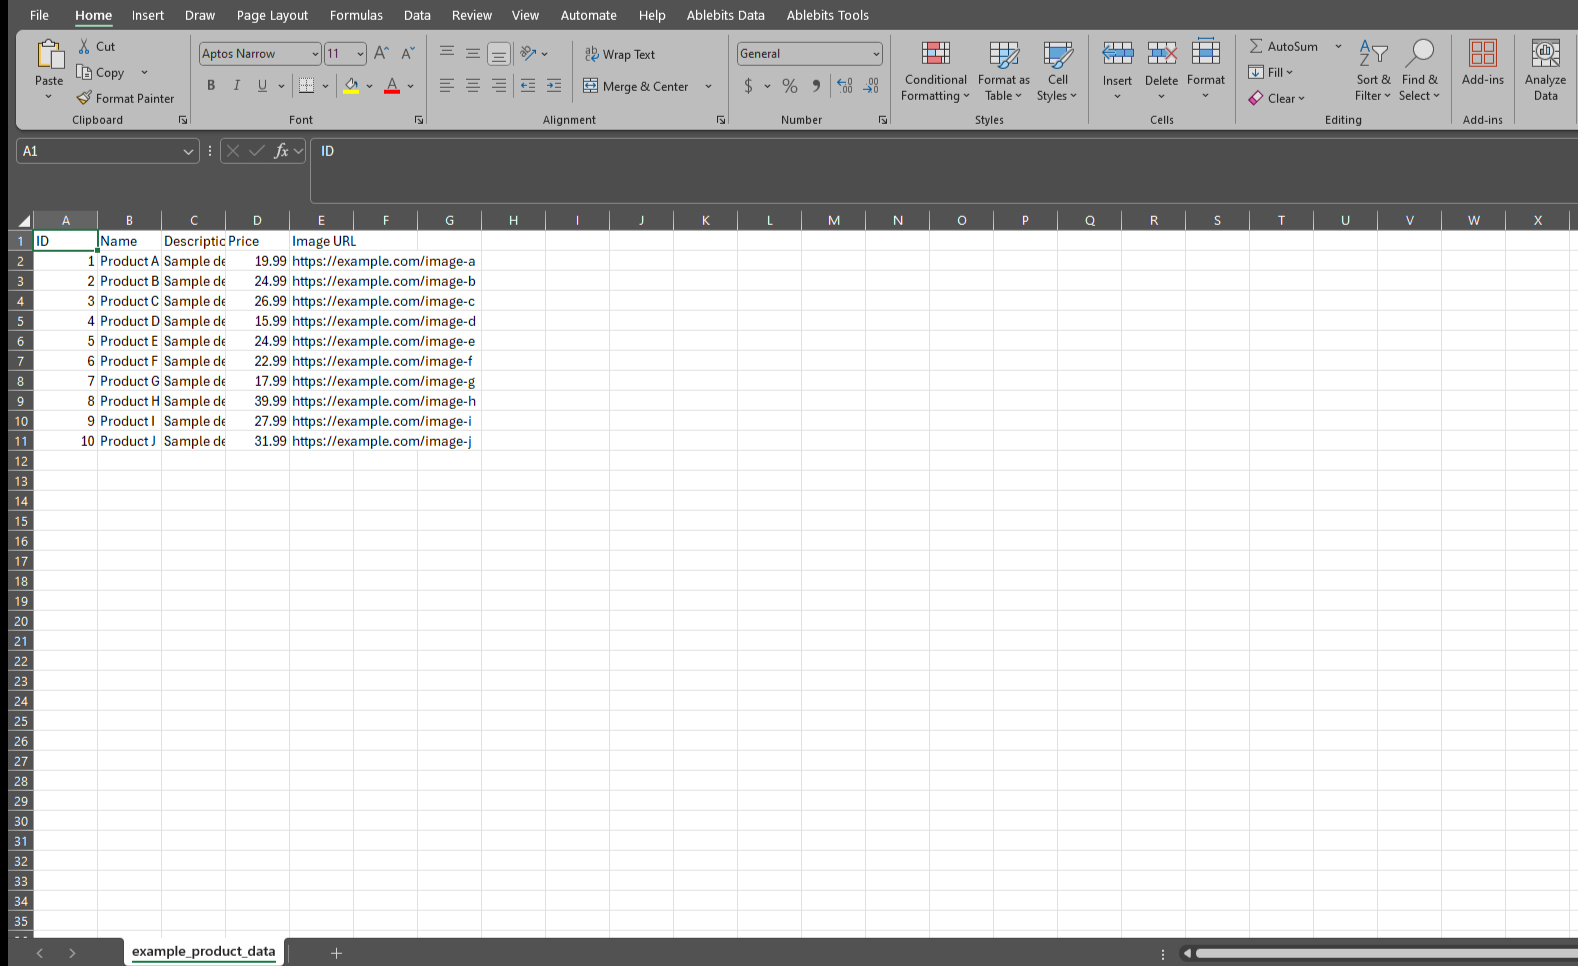The height and width of the screenshot is (966, 1578).
Task: Add a new sheet with plus button
Action: pos(337,953)
